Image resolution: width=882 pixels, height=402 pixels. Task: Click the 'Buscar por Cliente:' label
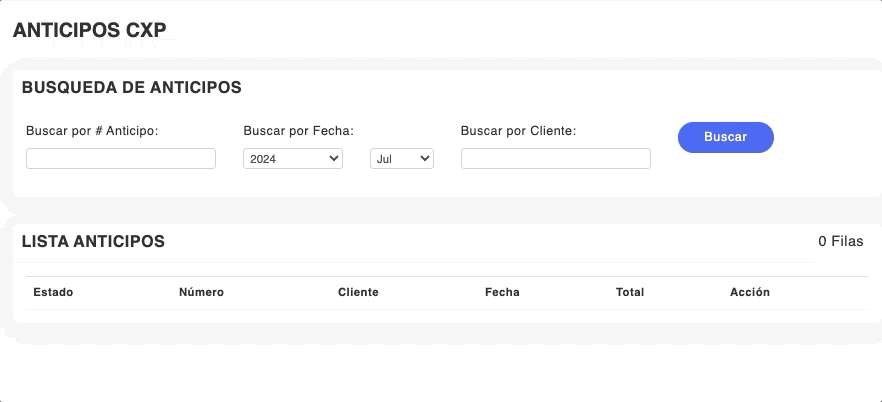(x=518, y=130)
